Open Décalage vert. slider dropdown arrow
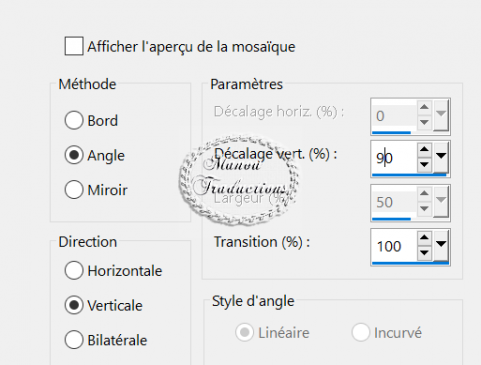The width and height of the screenshot is (481, 365). [441, 156]
